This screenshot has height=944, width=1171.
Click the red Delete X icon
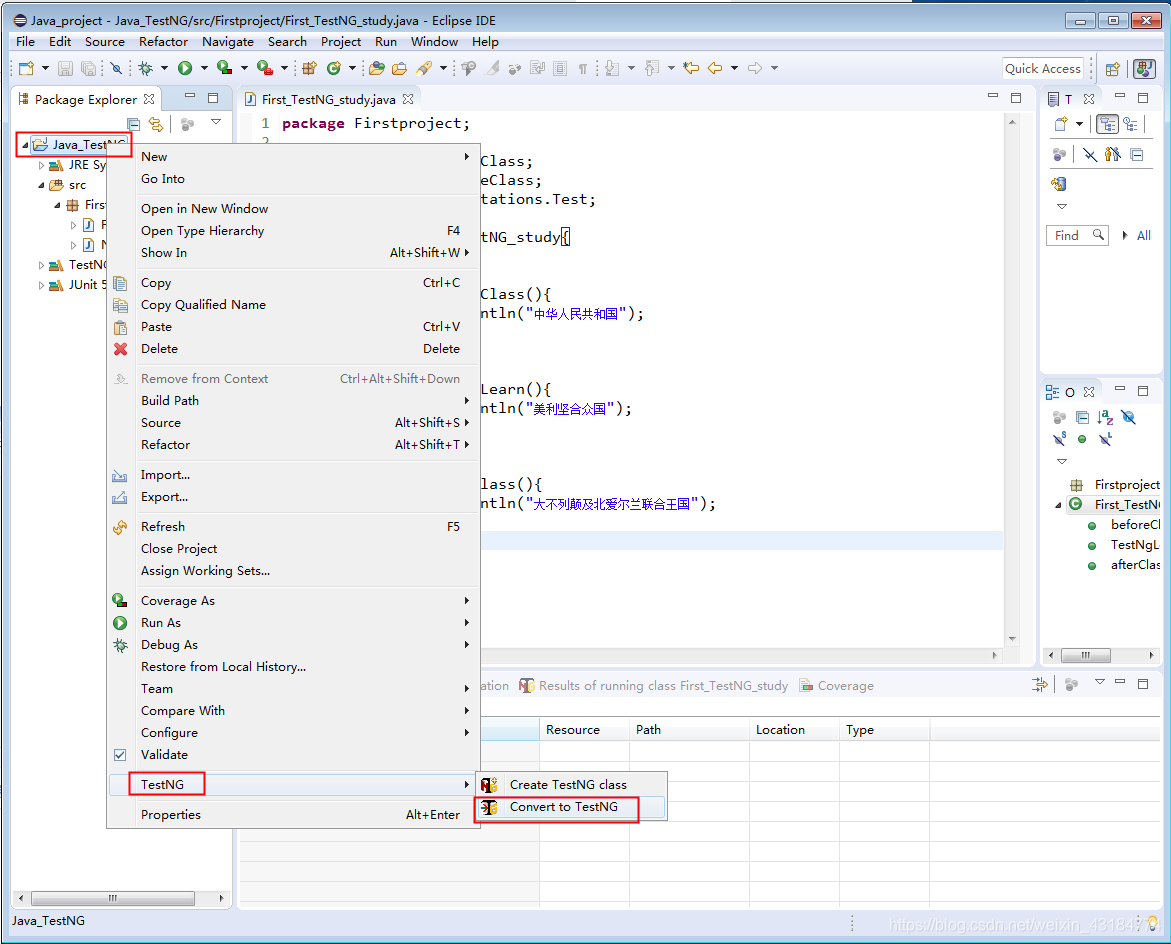tap(120, 349)
